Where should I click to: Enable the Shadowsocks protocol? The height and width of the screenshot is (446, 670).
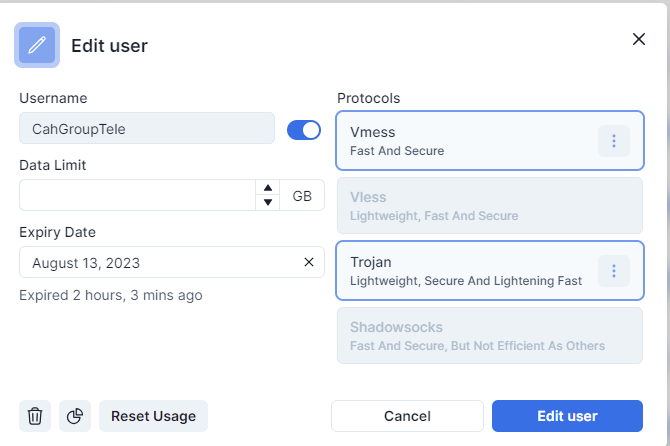pos(490,336)
